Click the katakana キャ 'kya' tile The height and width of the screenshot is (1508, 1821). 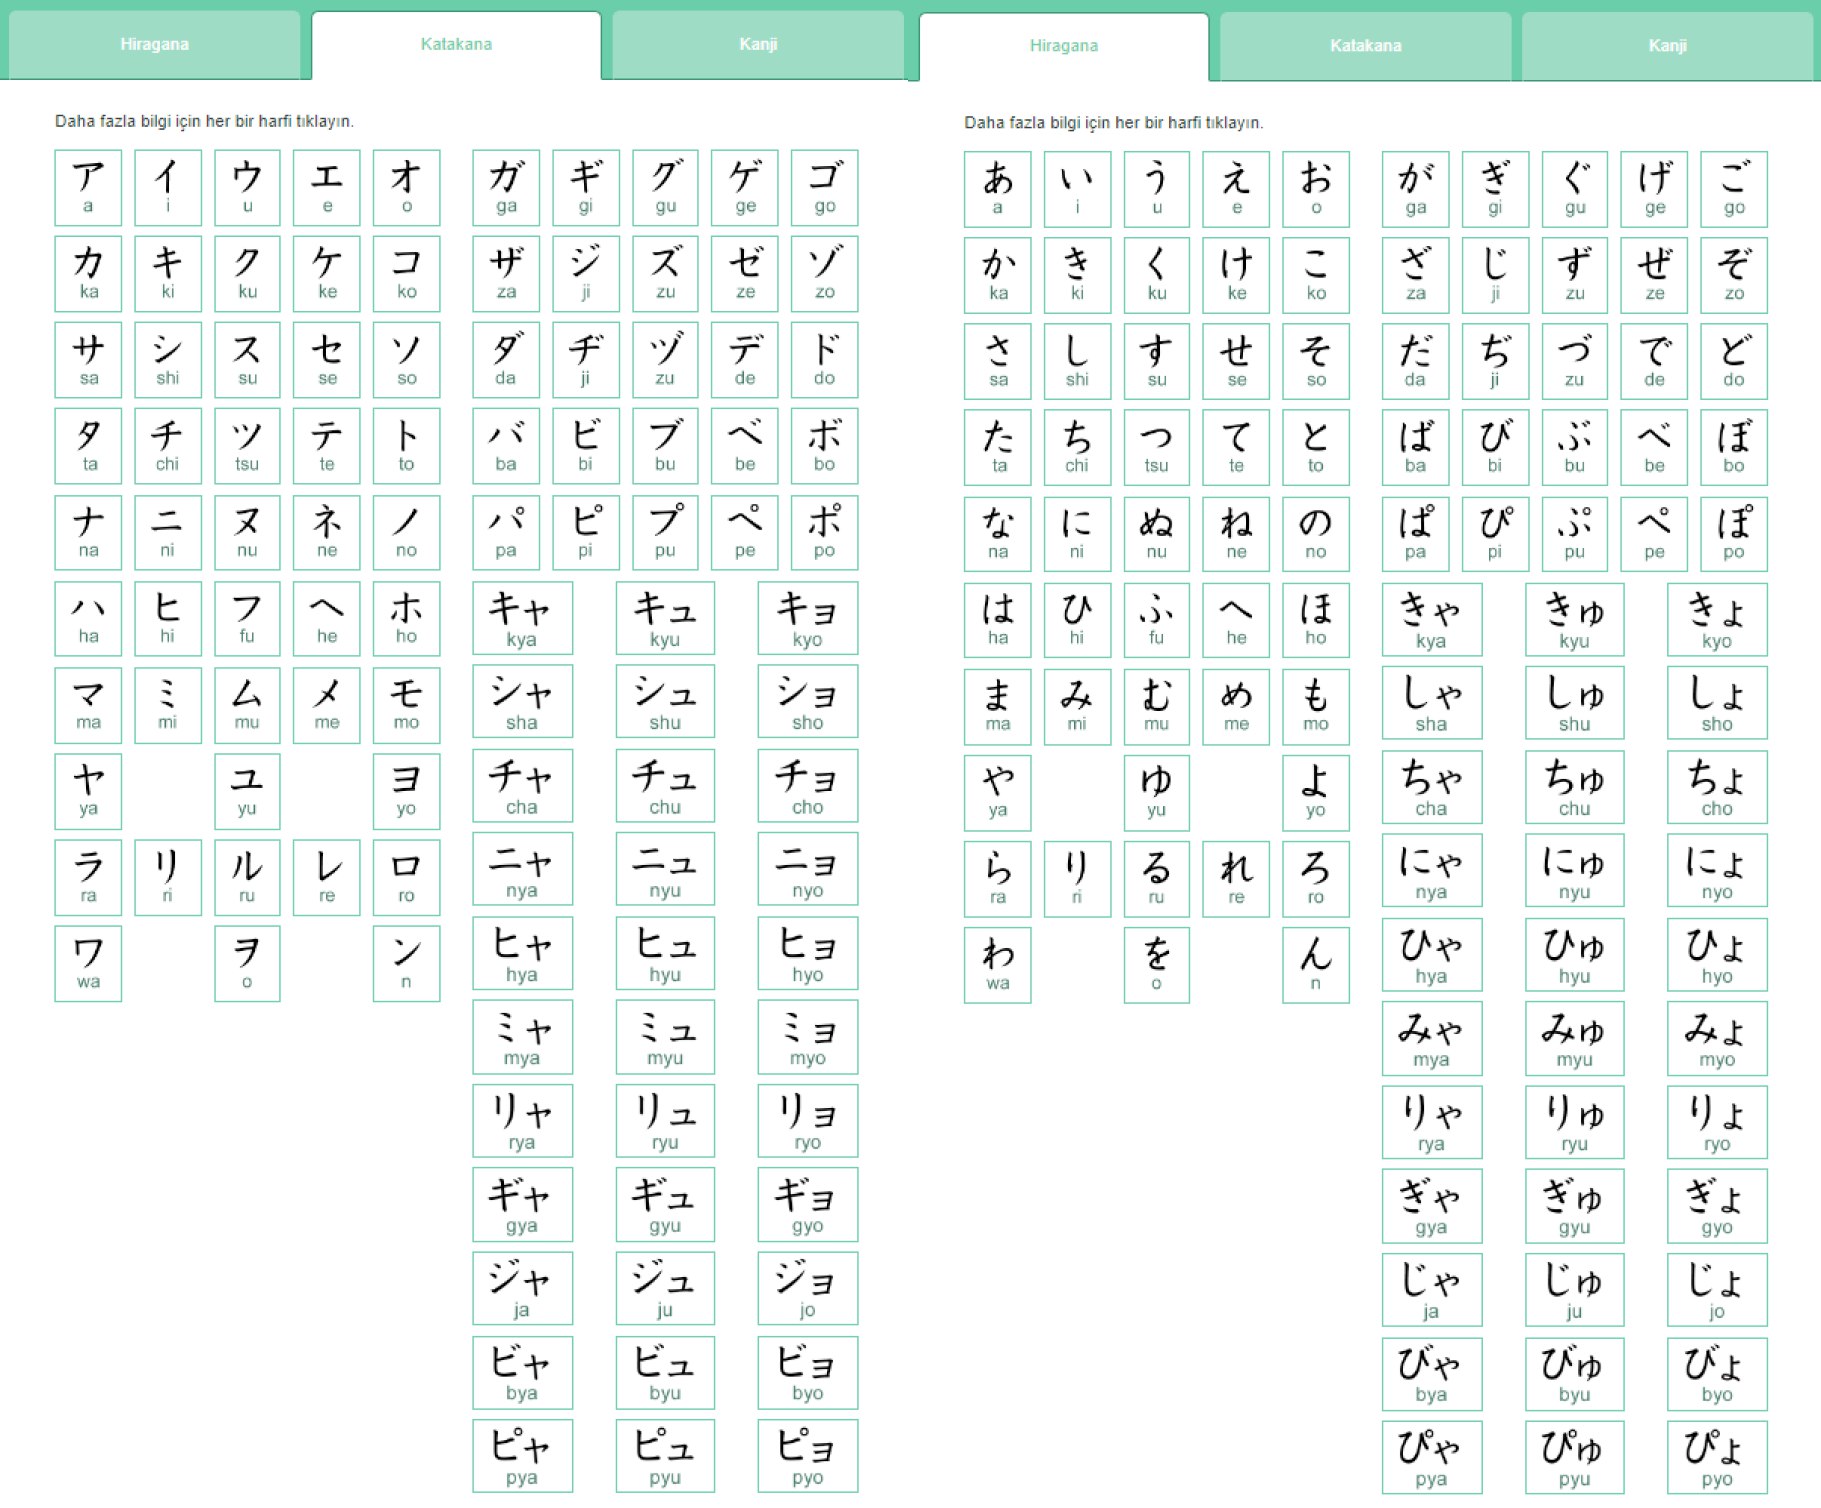522,618
